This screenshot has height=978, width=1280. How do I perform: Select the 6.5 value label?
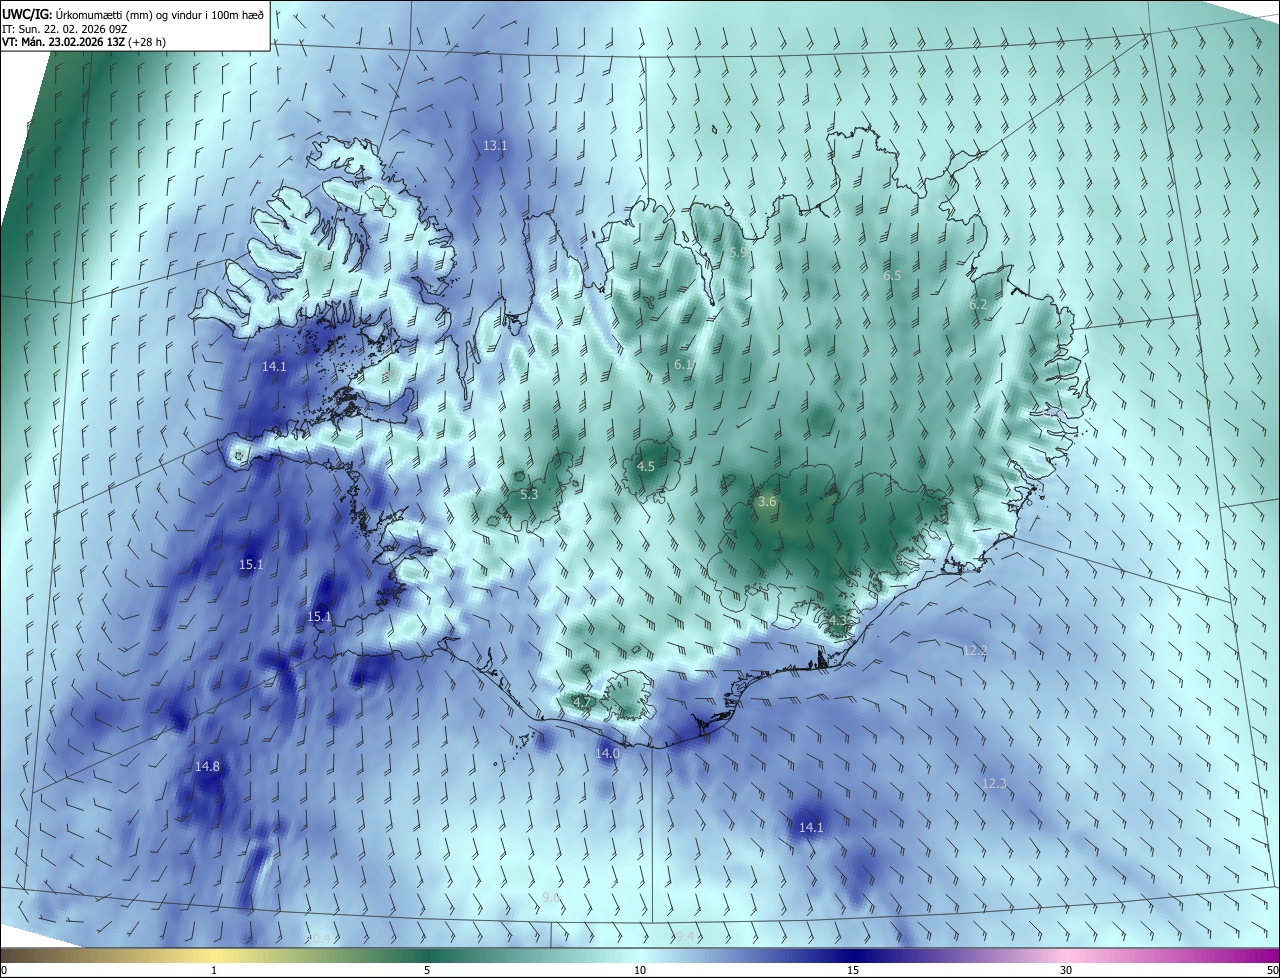coord(892,275)
